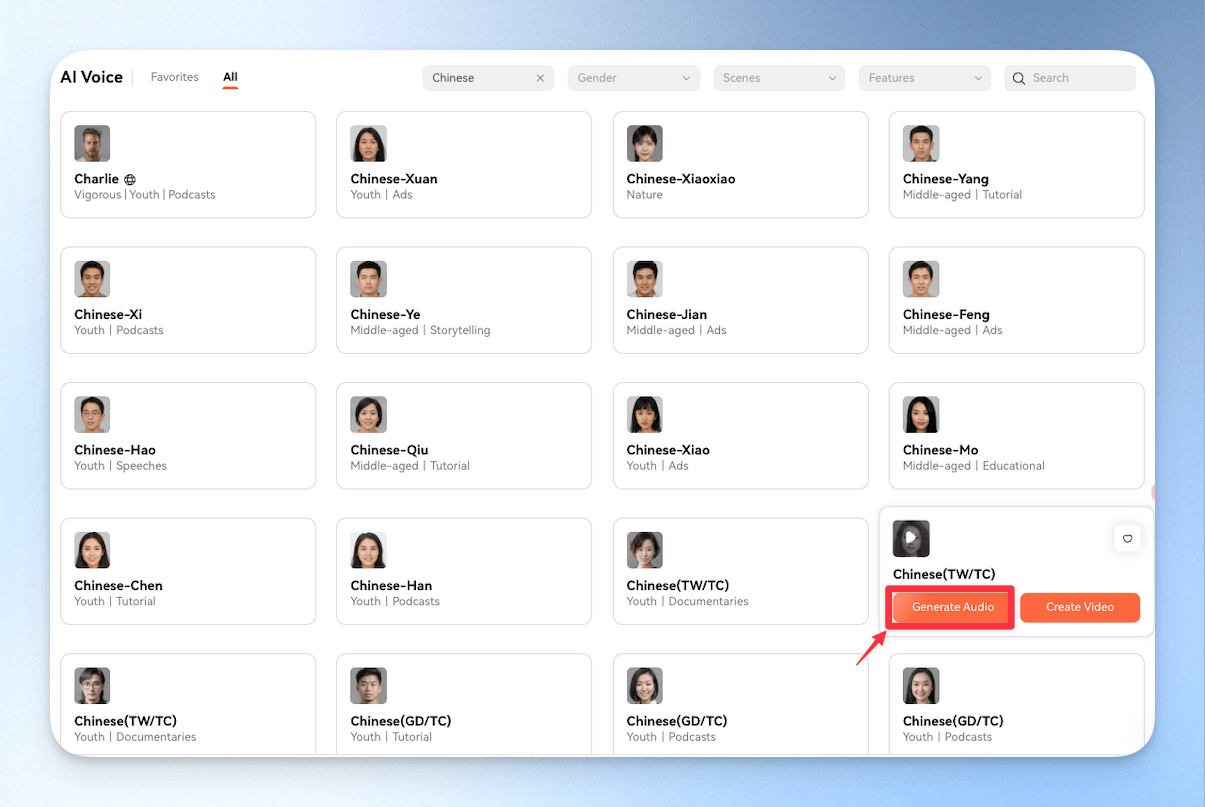Select the Chinese-Xiaoxiao avatar
Image resolution: width=1205 pixels, height=807 pixels.
(645, 144)
